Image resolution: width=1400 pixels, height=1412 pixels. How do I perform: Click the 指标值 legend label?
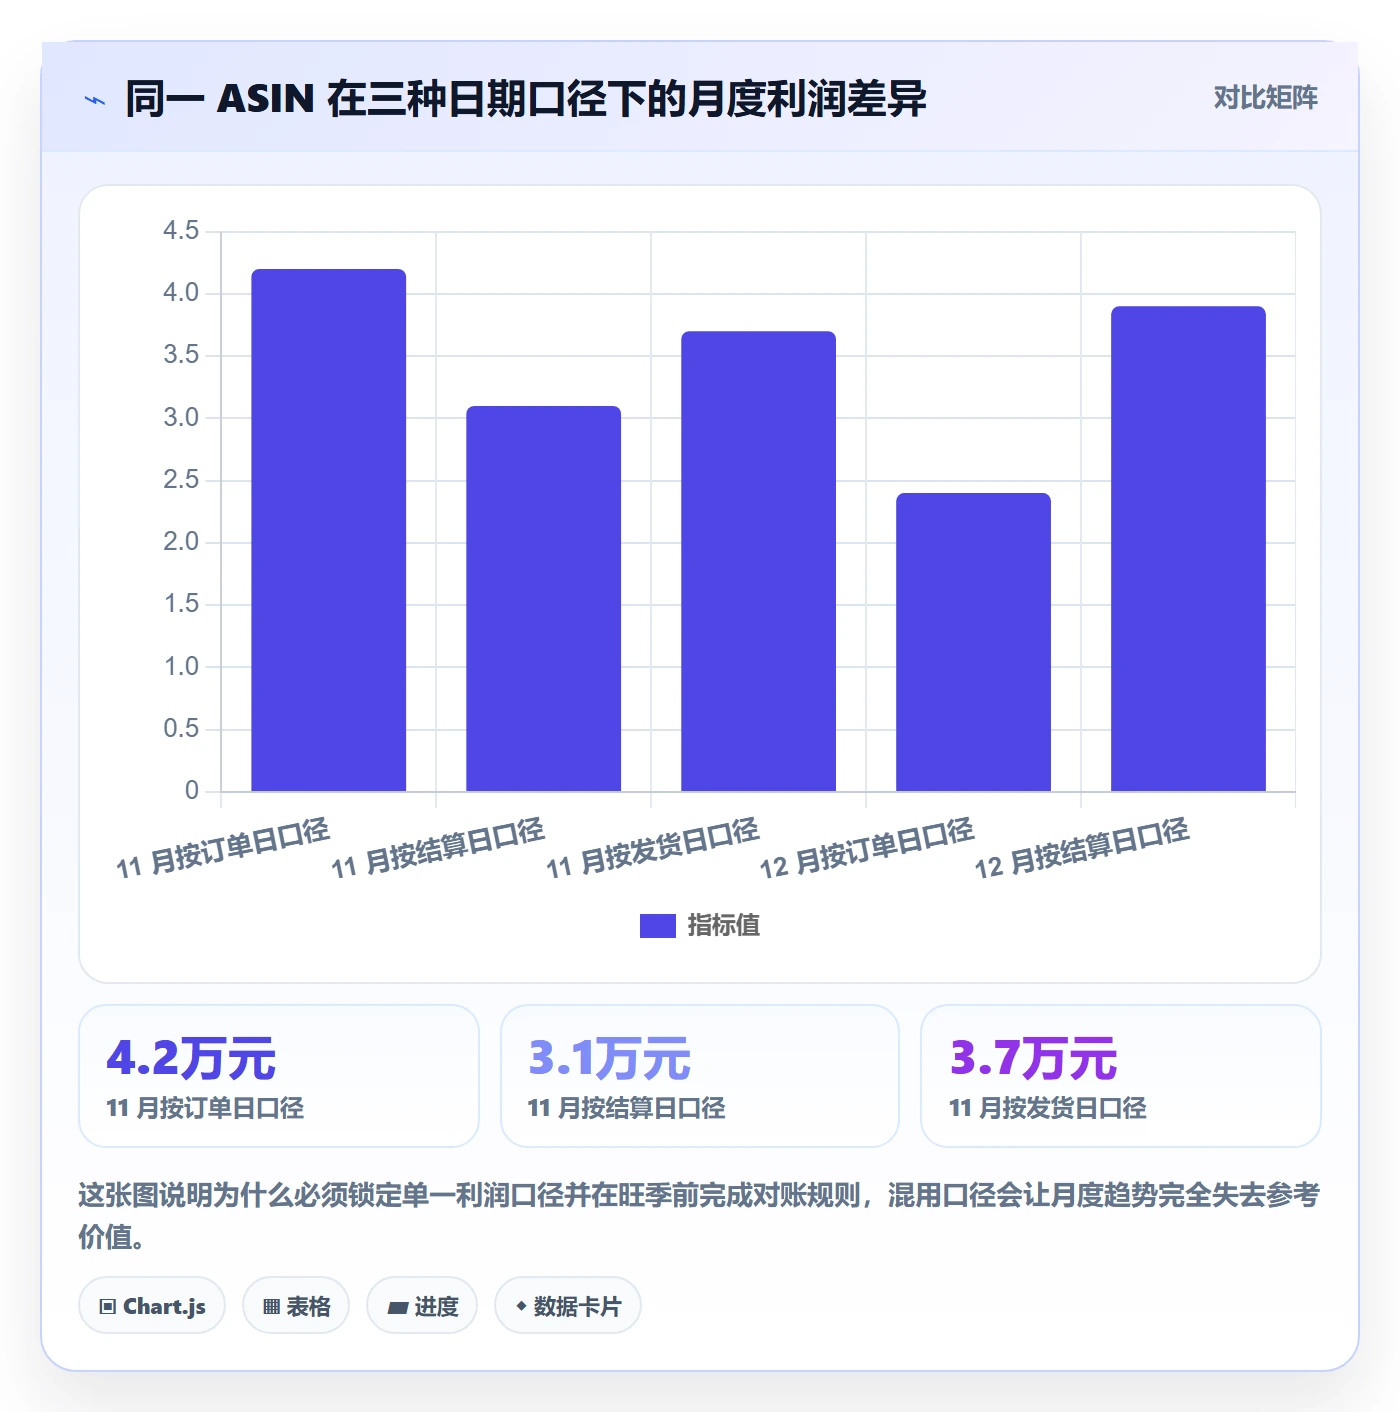pos(724,926)
